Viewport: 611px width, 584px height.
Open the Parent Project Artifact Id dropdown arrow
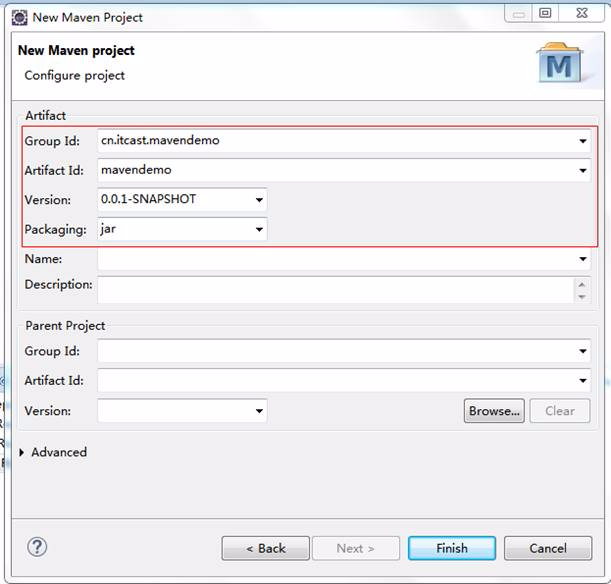[x=583, y=381]
